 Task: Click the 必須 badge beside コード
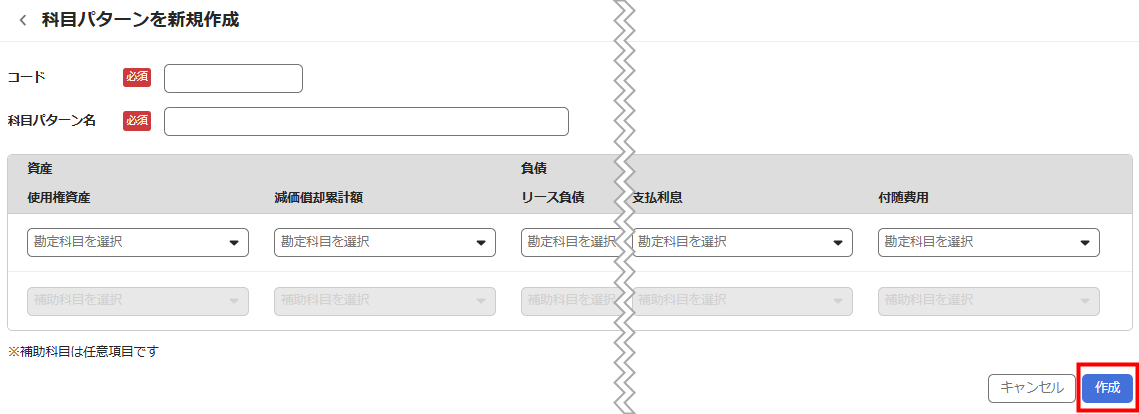tap(137, 77)
